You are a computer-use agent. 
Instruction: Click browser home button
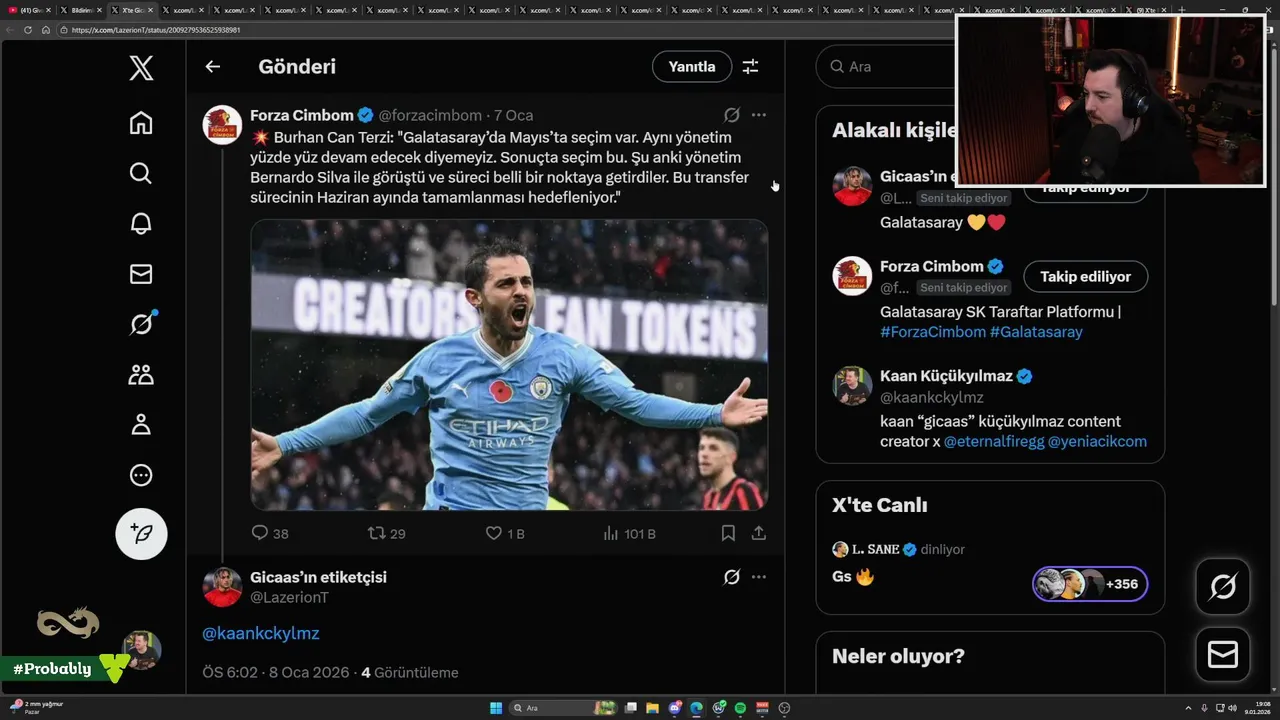[45, 30]
